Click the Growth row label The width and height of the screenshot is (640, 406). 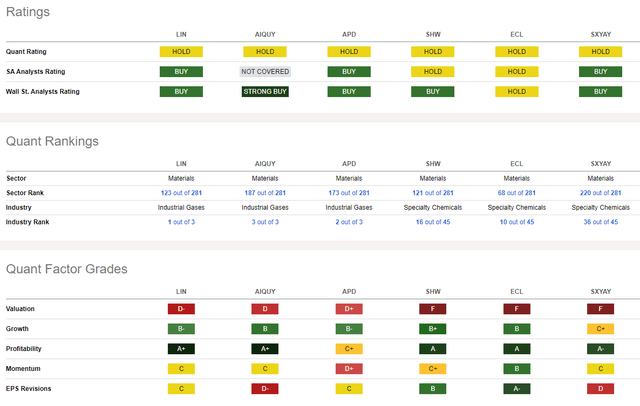[17, 329]
